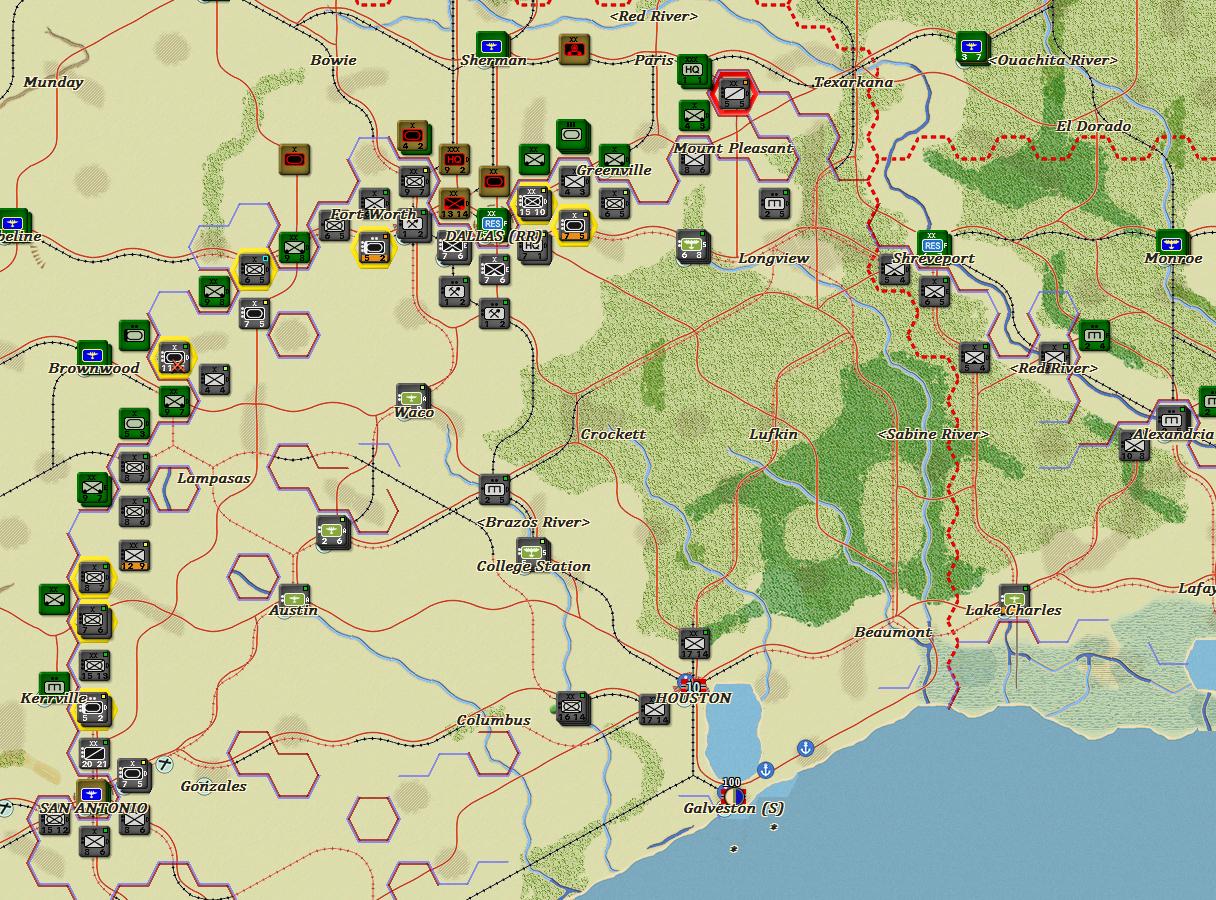
Task: Select the orange-banded 12-9 unit
Action: 134,555
